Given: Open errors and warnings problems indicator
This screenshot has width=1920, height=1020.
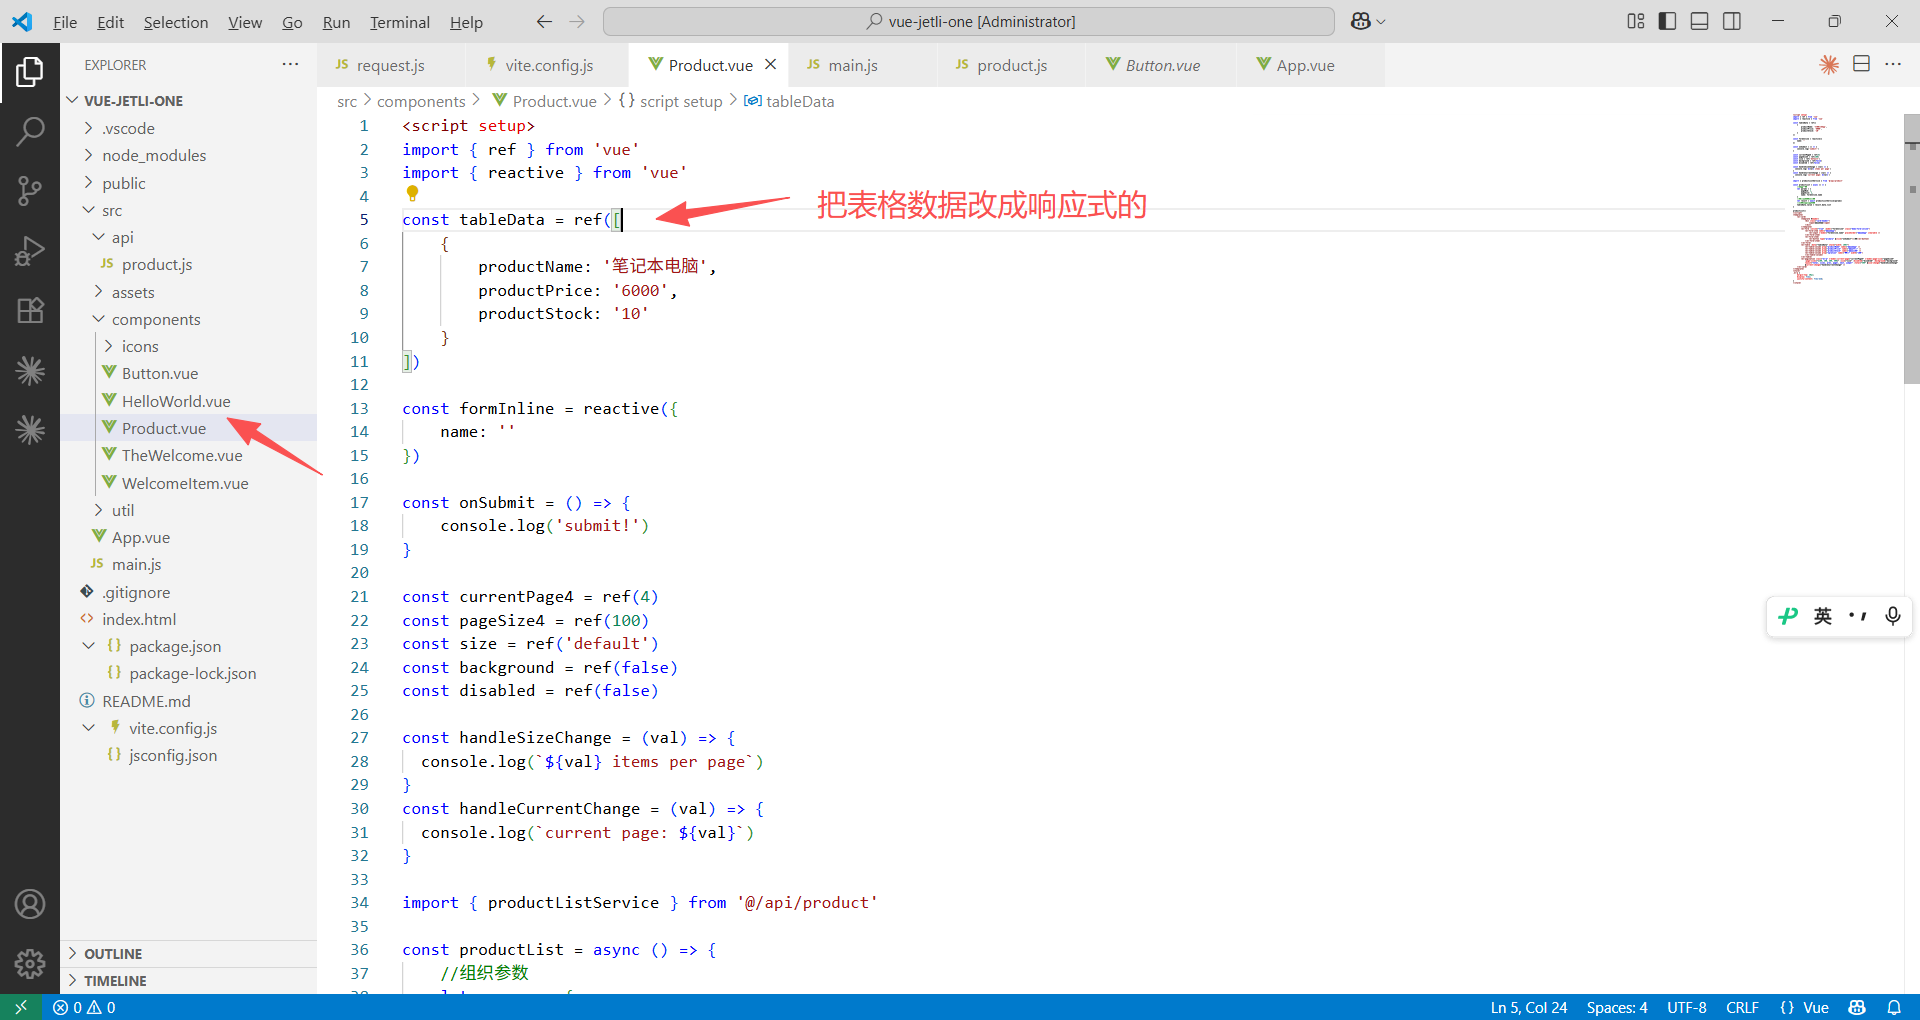Looking at the screenshot, I should click(84, 1007).
